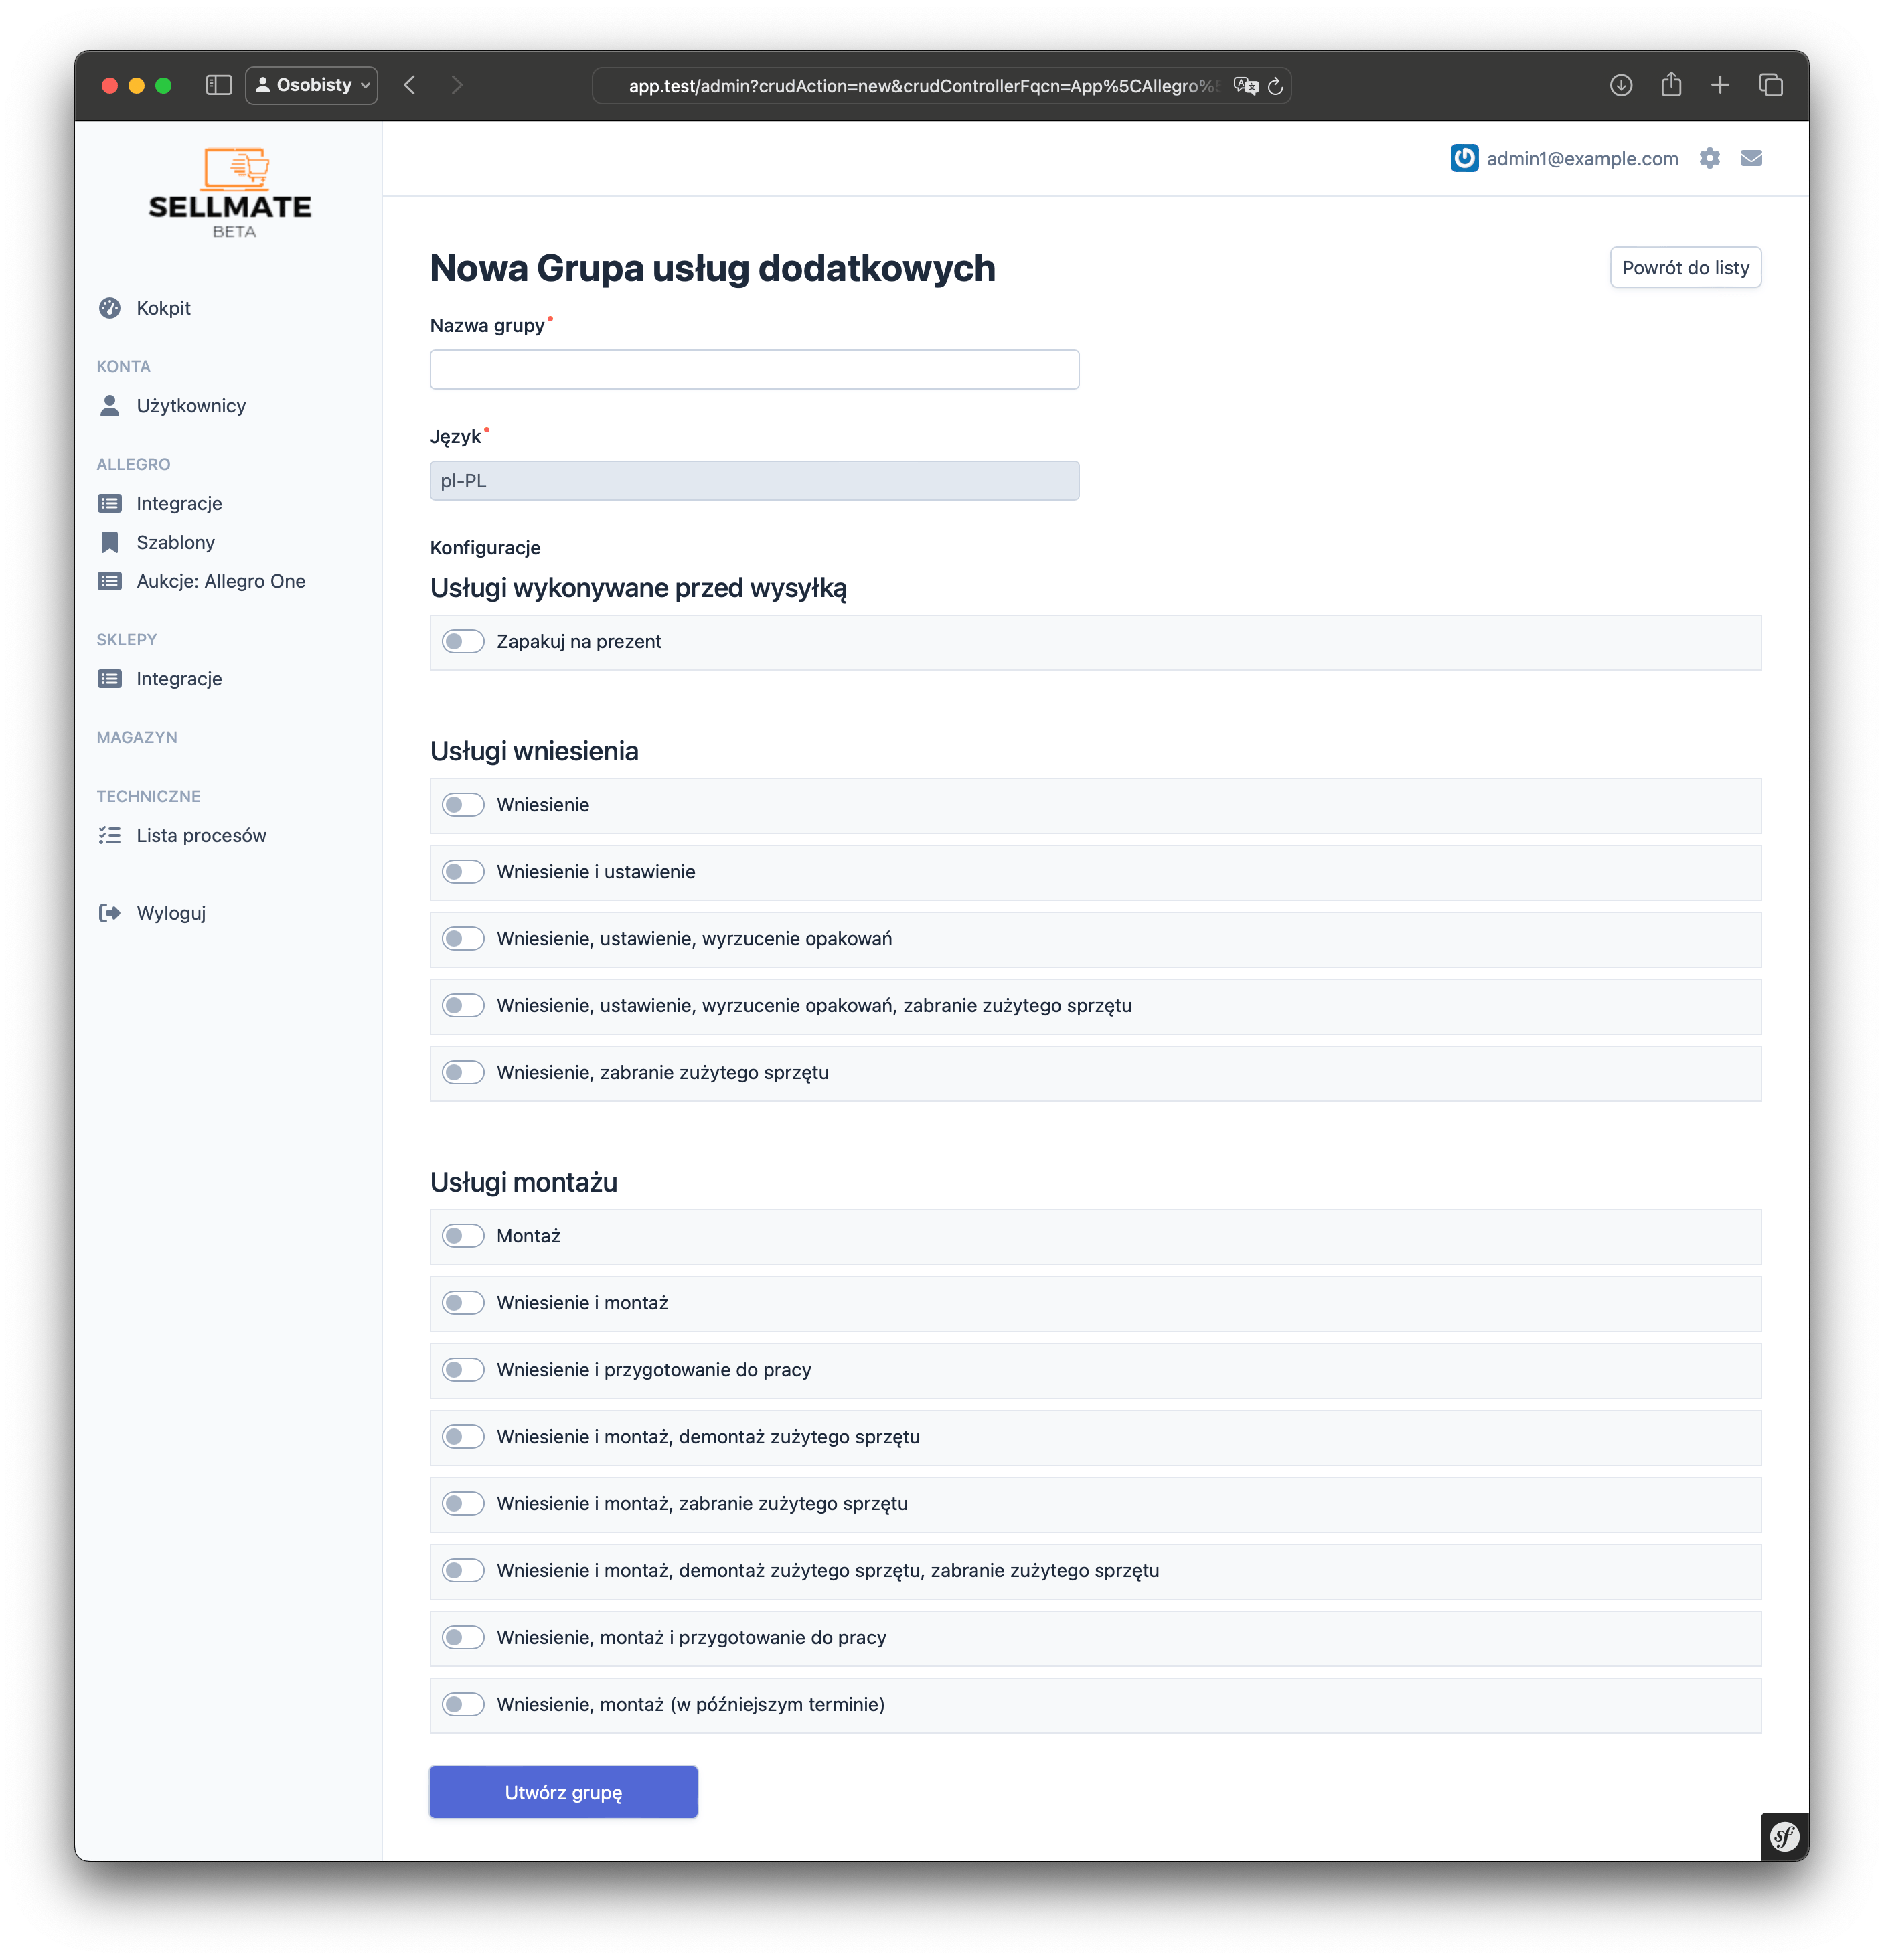Open Integracje under Sklepy

179,680
